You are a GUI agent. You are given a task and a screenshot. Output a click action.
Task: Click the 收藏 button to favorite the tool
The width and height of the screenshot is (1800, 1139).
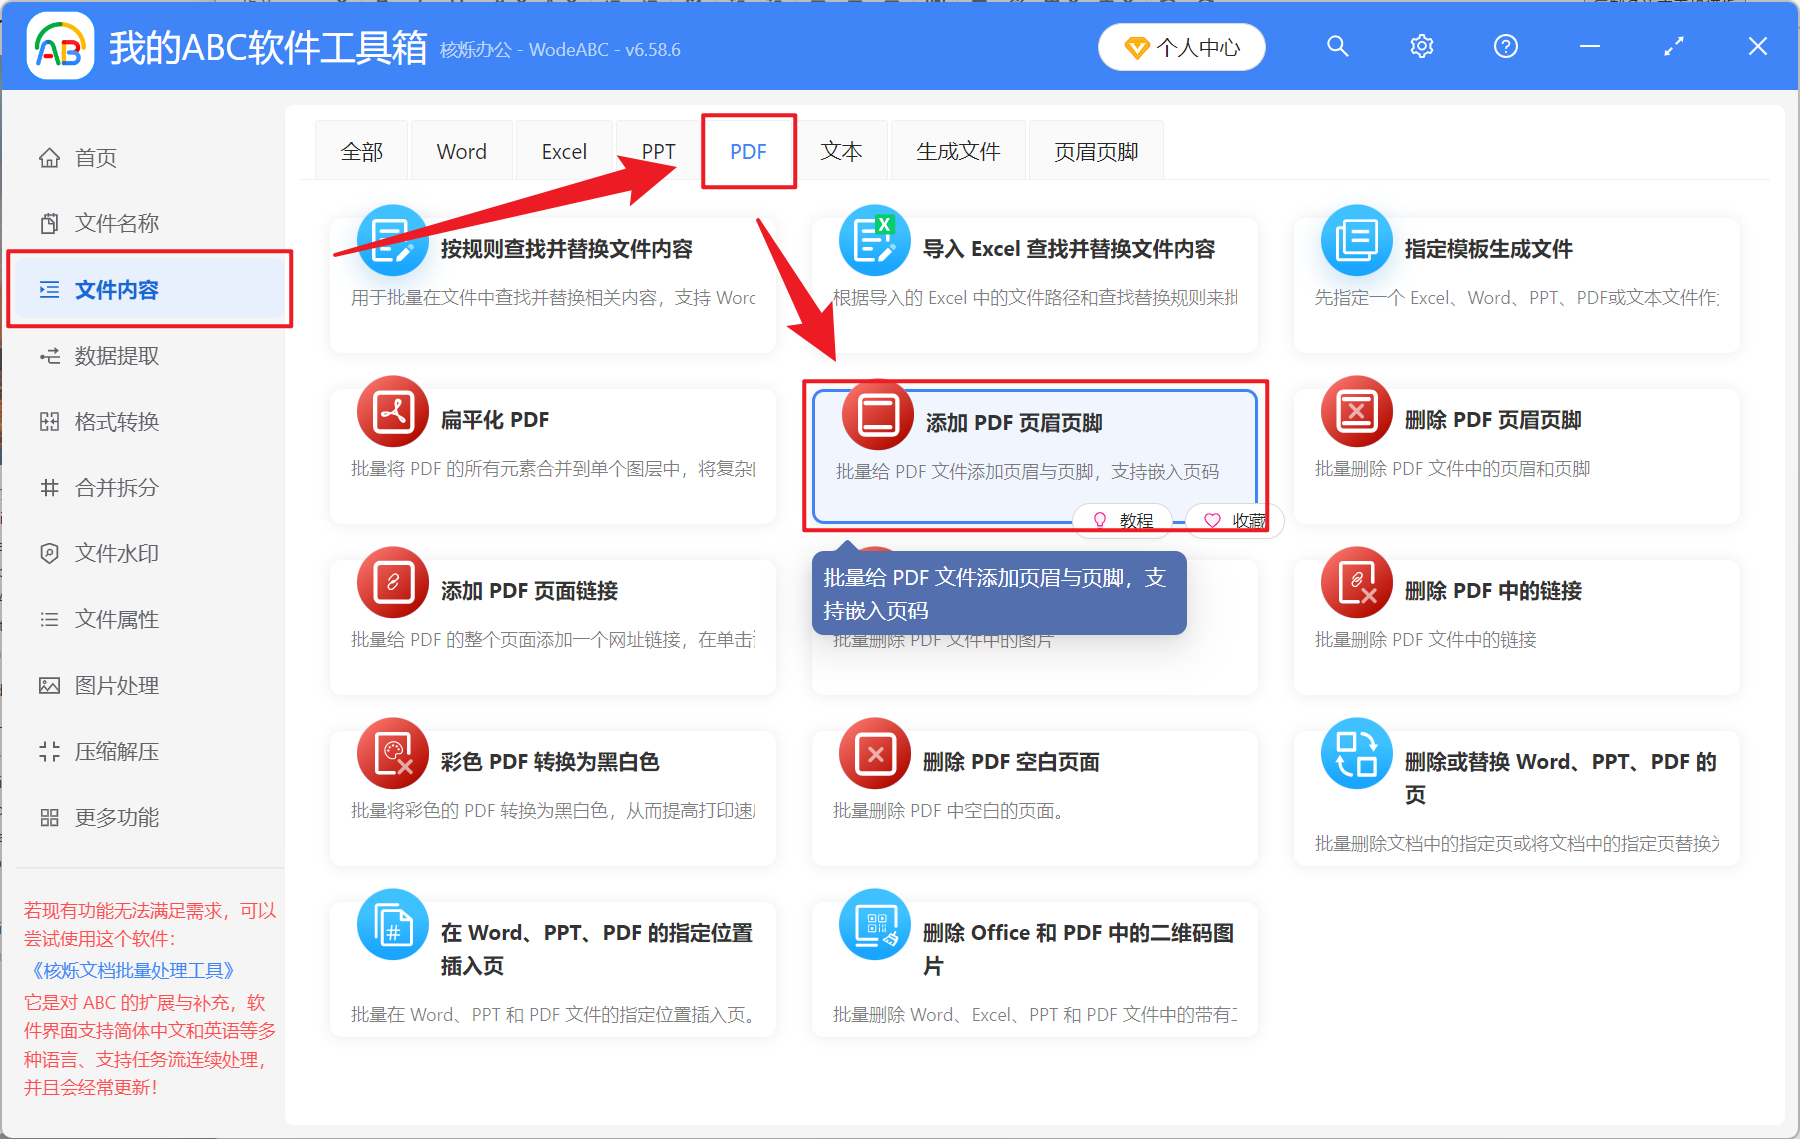point(1234,520)
